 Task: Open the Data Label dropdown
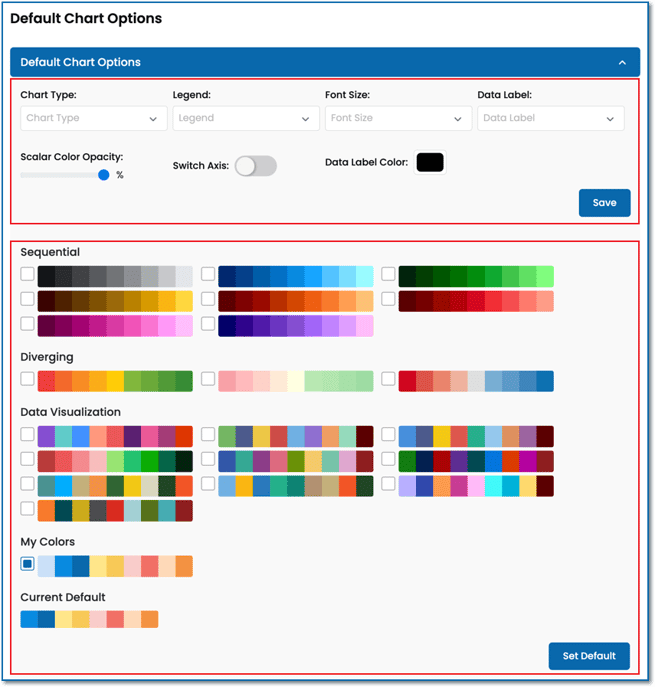coord(551,118)
